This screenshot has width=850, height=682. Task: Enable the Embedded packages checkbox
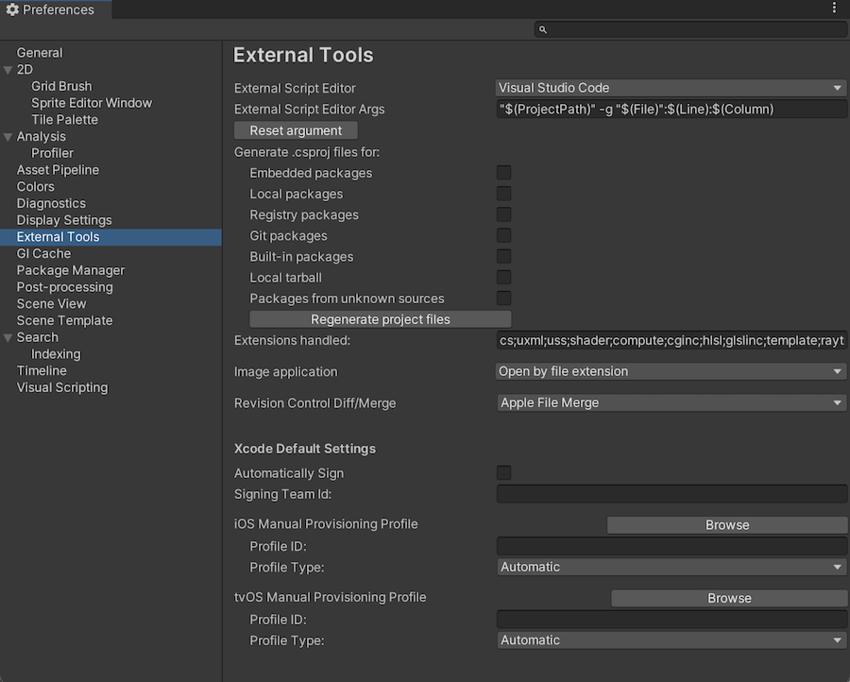[504, 172]
